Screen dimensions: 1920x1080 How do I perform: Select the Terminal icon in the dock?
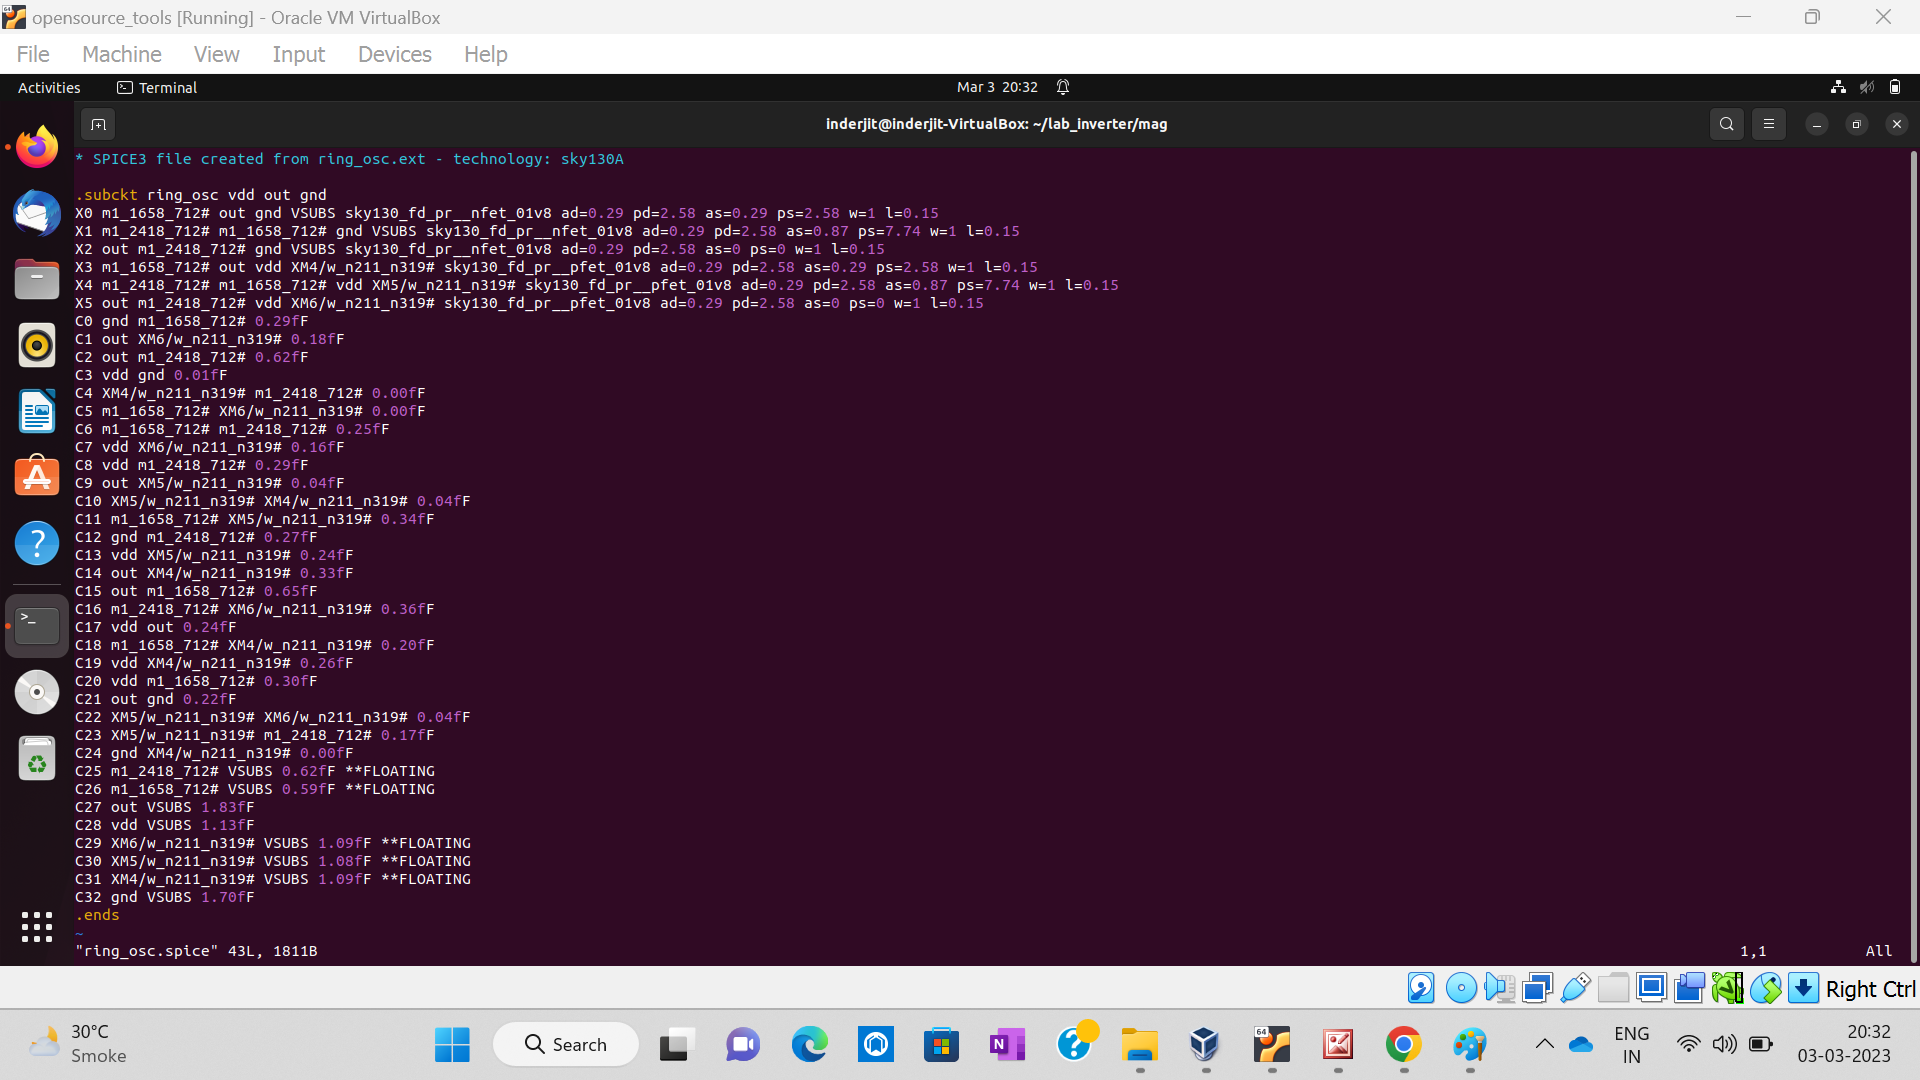37,624
